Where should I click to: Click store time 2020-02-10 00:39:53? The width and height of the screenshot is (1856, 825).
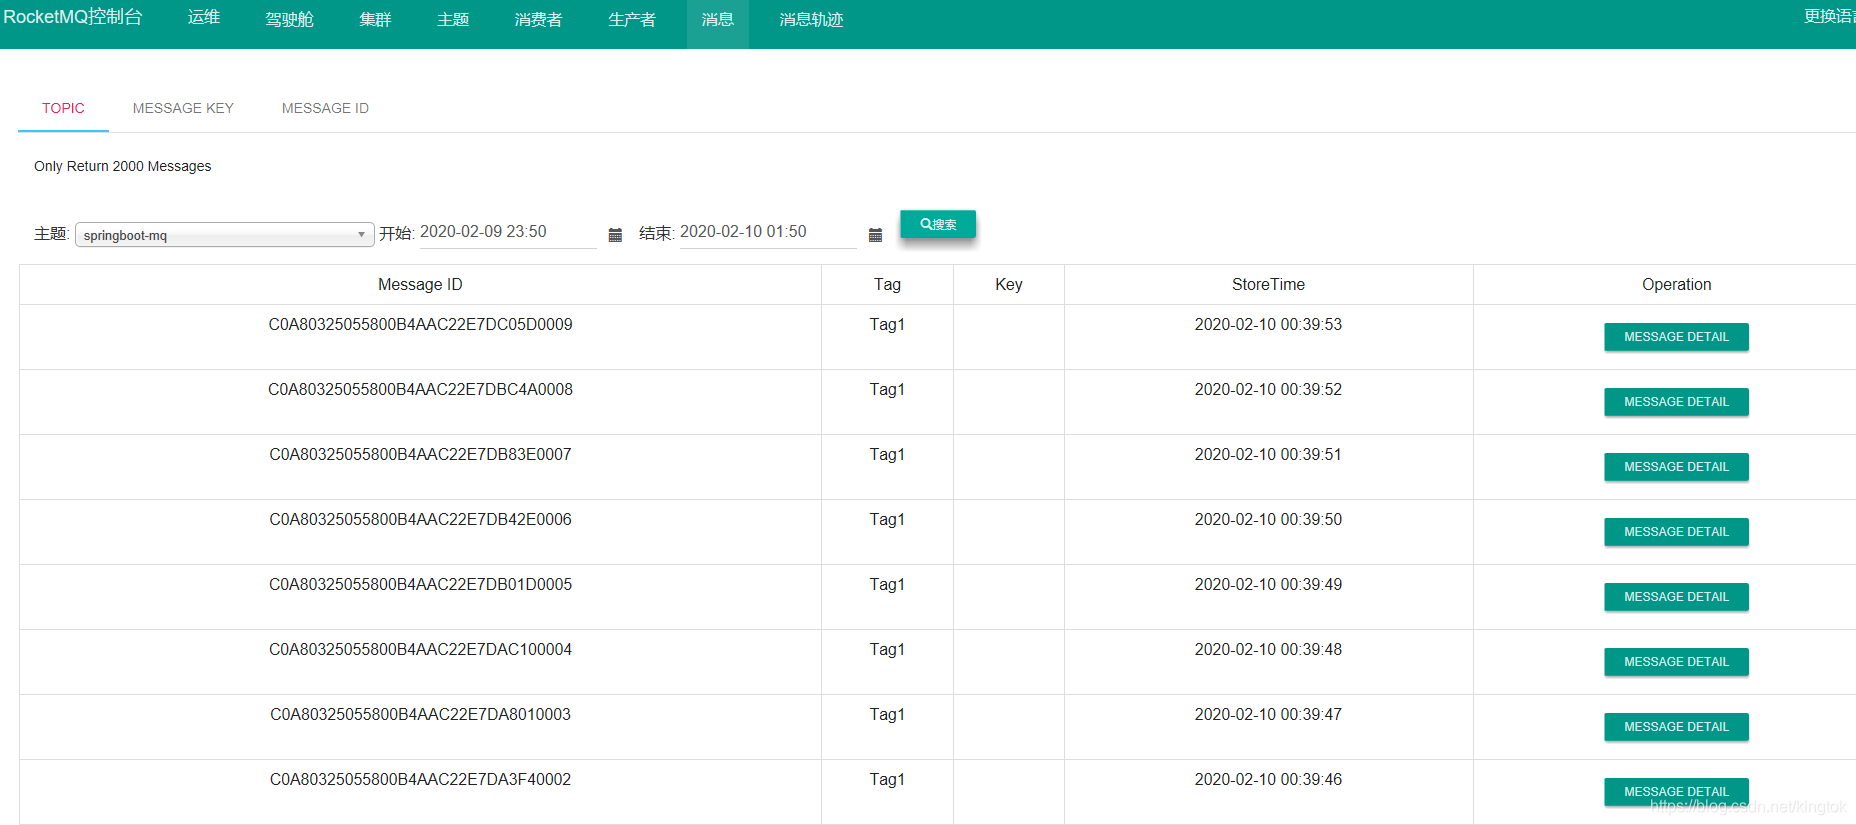1268,325
